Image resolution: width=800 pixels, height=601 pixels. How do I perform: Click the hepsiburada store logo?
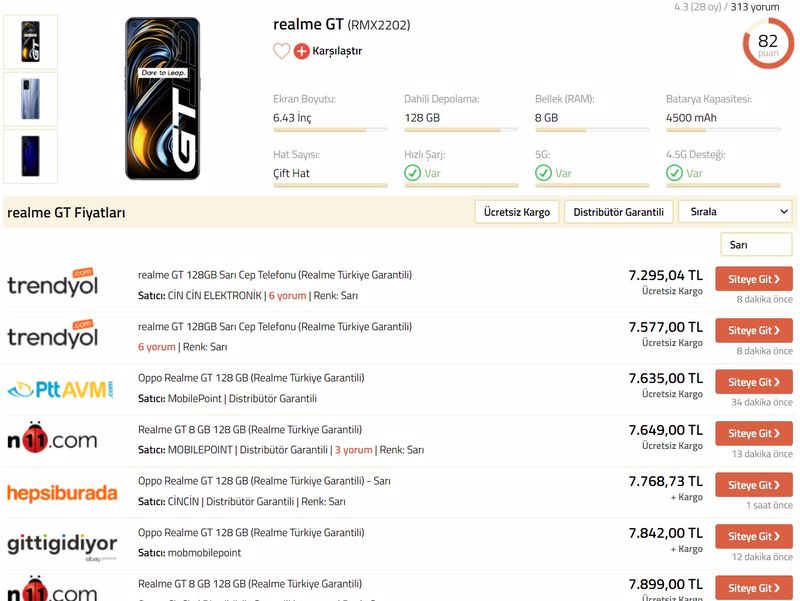tap(62, 492)
